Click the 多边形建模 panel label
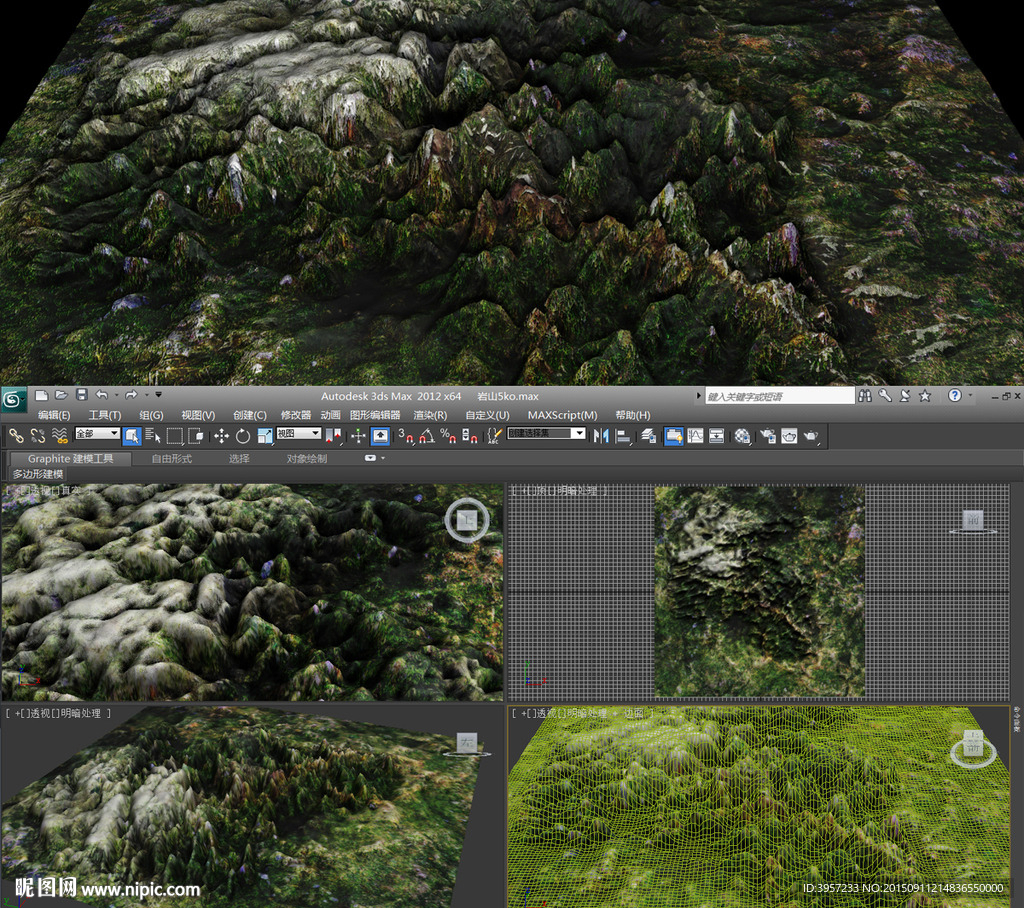 coord(38,474)
